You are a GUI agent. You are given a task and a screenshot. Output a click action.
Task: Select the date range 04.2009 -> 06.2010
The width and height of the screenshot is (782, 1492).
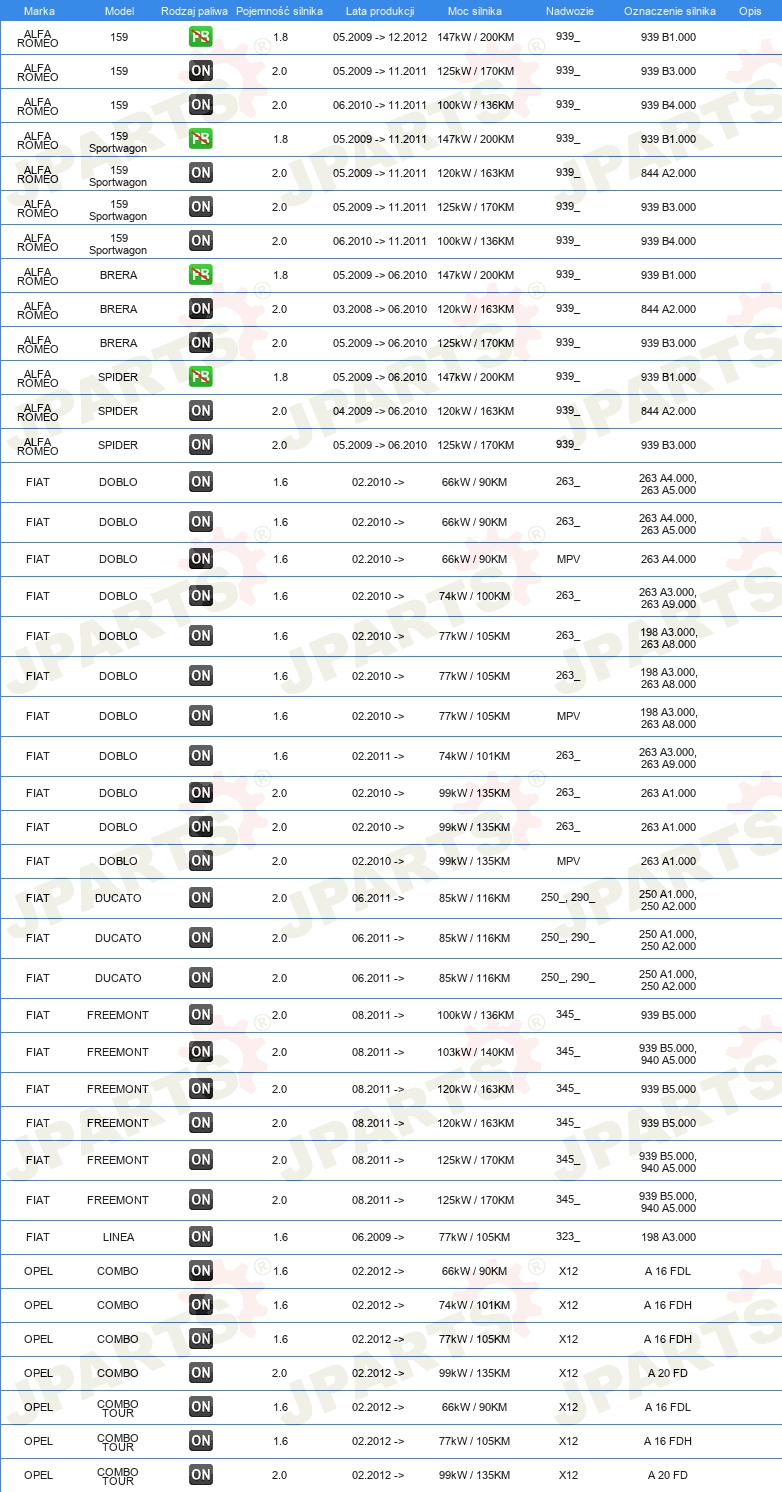tap(379, 411)
